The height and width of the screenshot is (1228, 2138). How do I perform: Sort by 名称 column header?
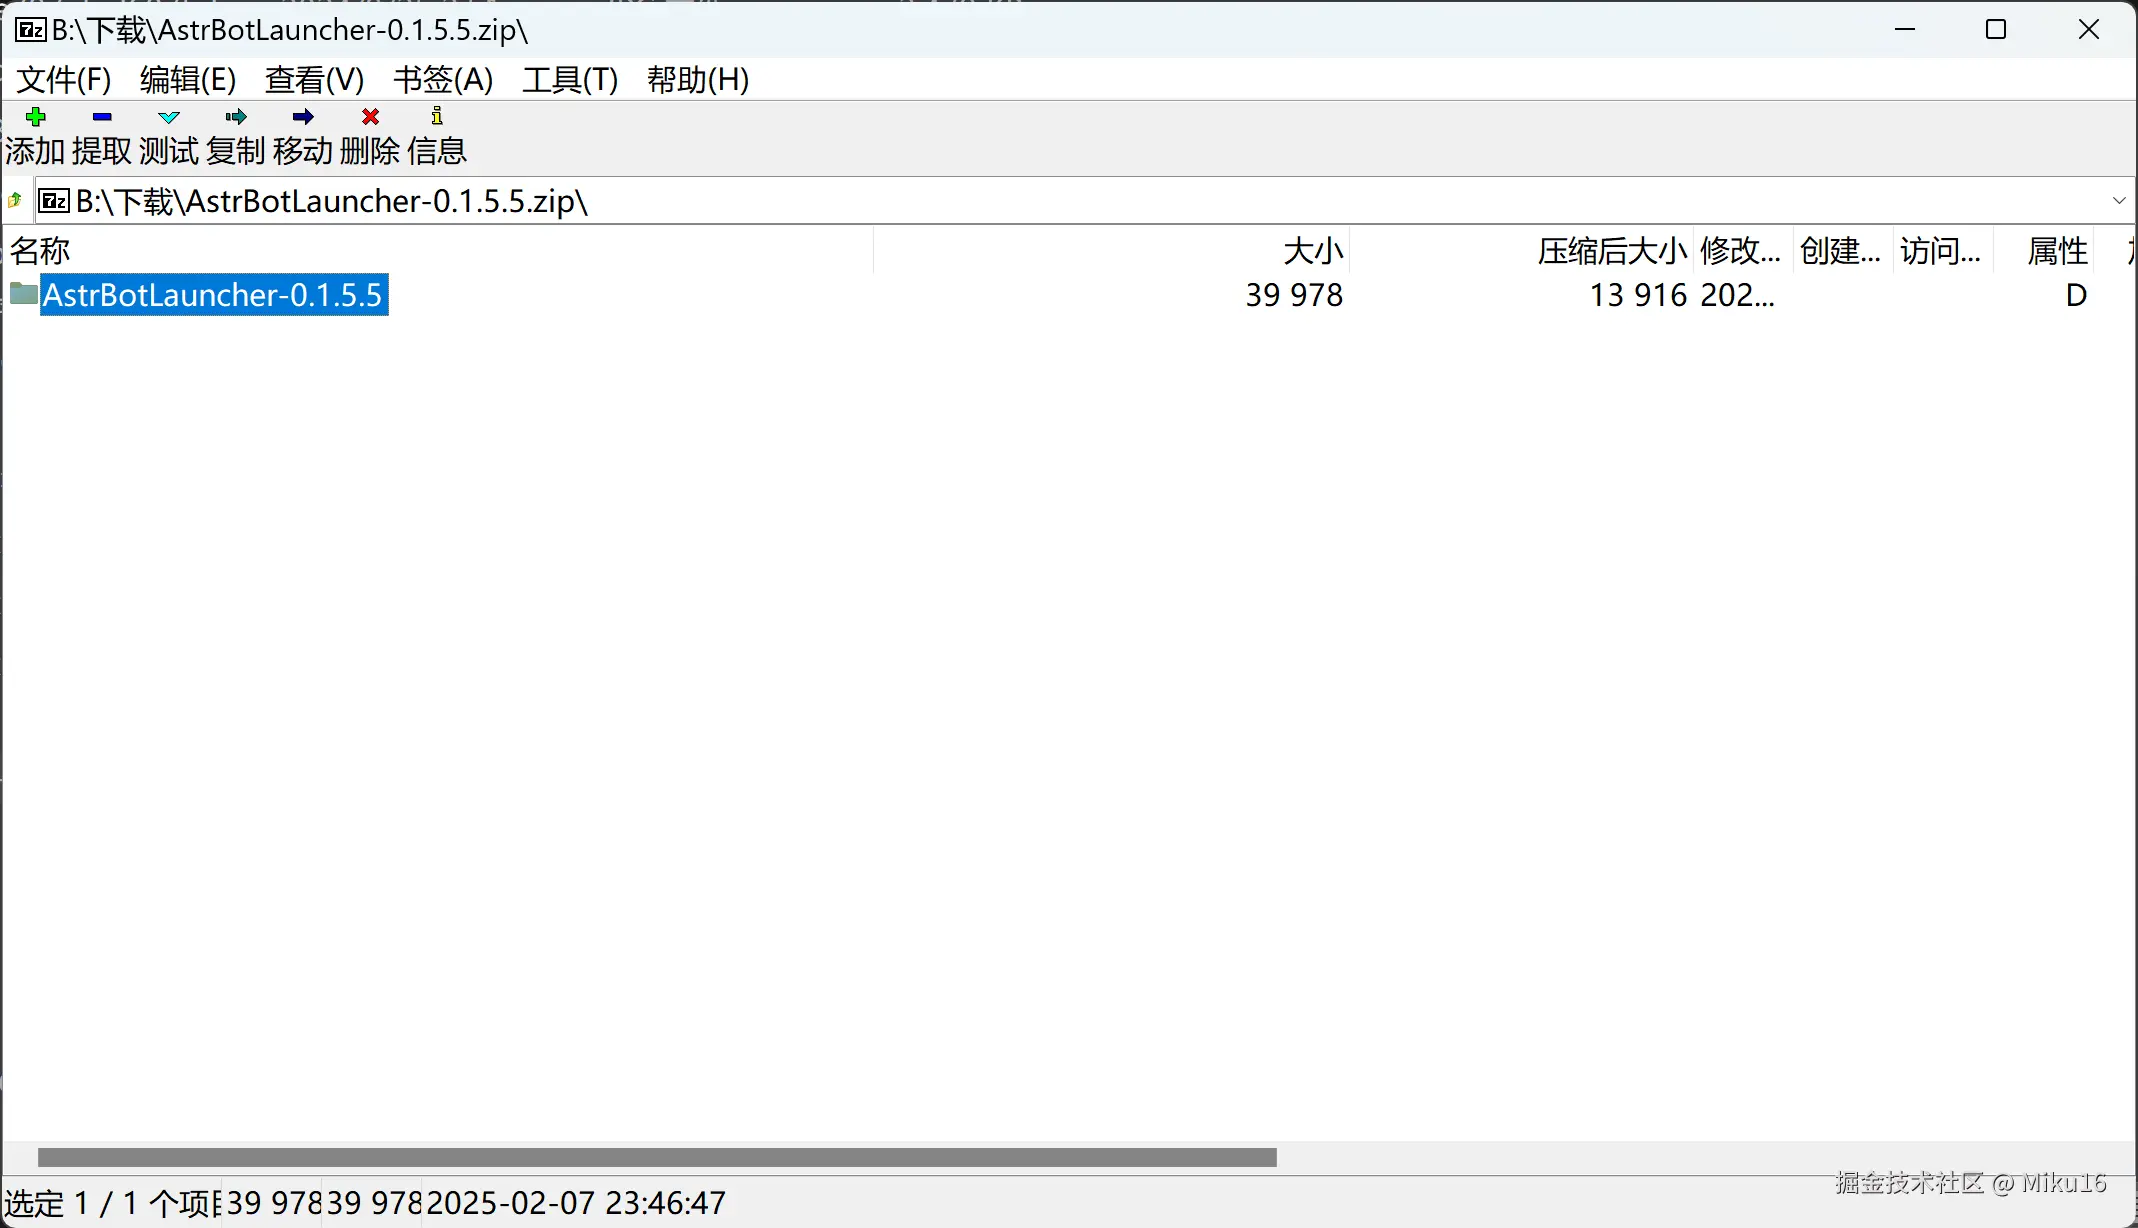pyautogui.click(x=40, y=250)
